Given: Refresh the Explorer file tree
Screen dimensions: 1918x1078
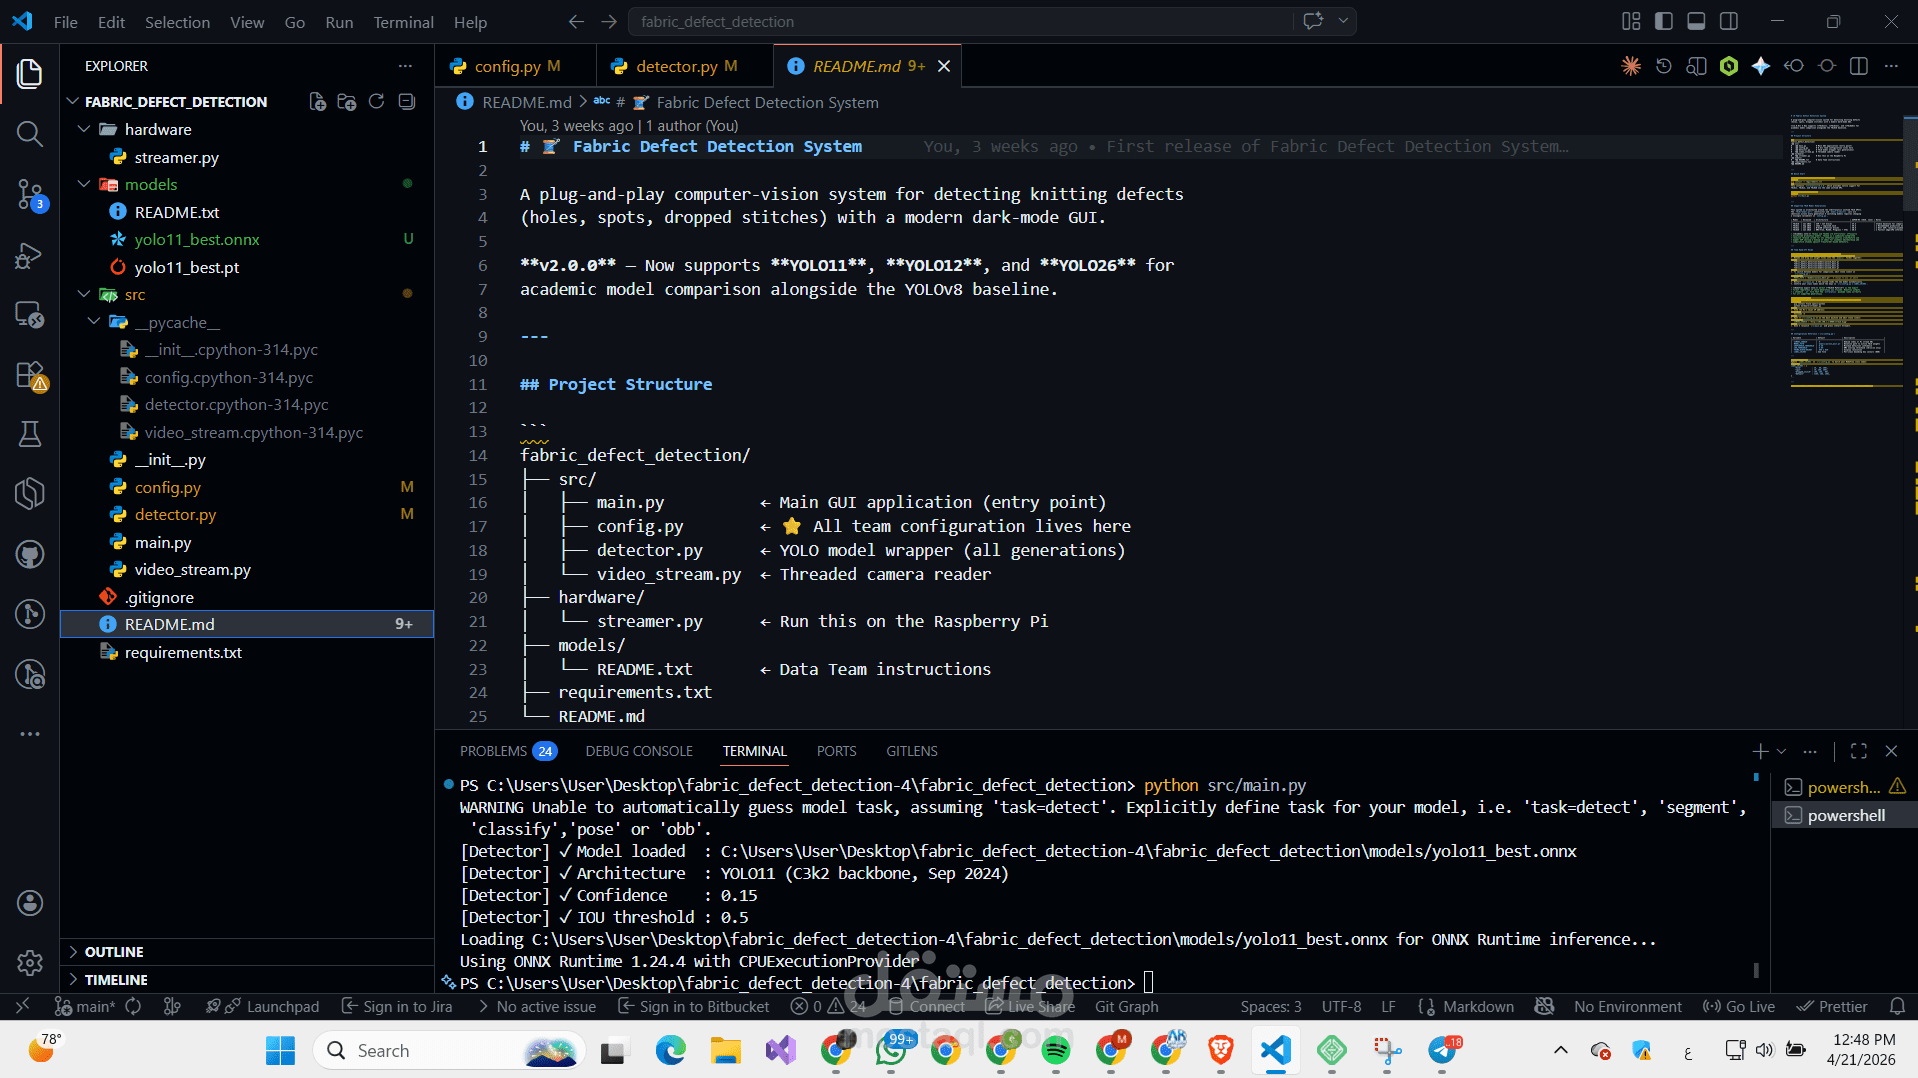Looking at the screenshot, I should (376, 102).
